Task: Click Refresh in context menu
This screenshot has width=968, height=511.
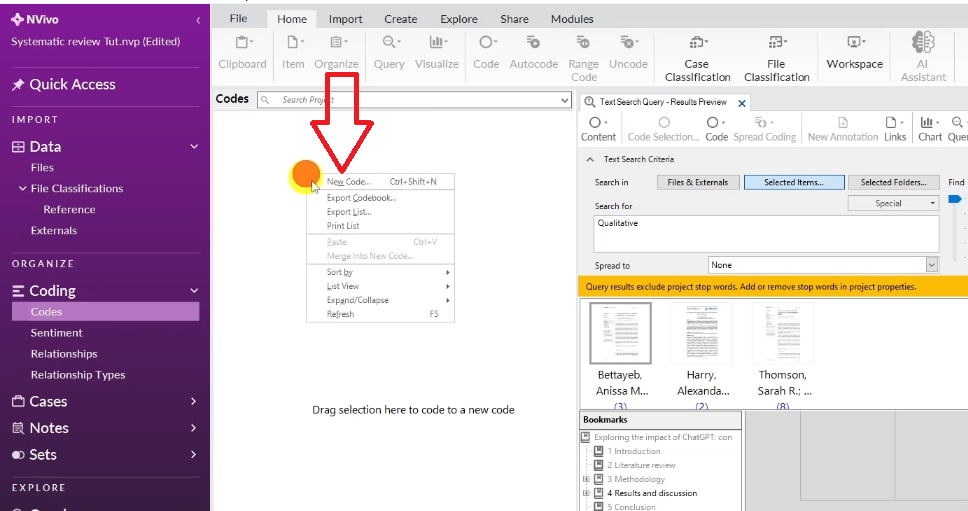Action: click(380, 314)
